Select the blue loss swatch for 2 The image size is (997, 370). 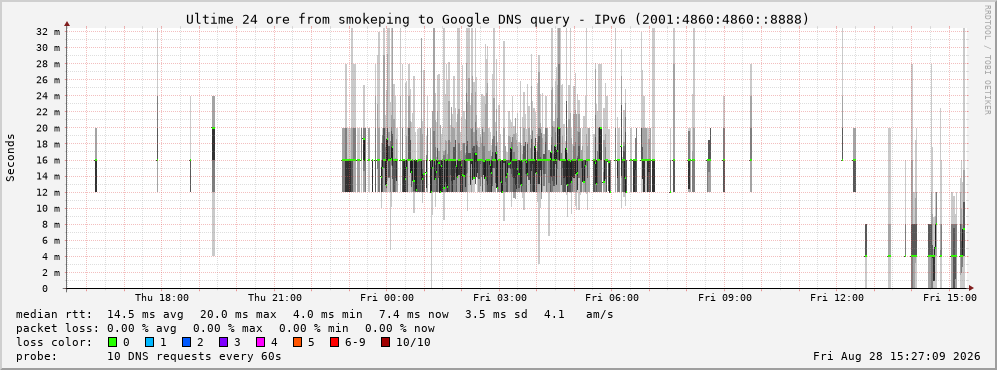coord(186,343)
